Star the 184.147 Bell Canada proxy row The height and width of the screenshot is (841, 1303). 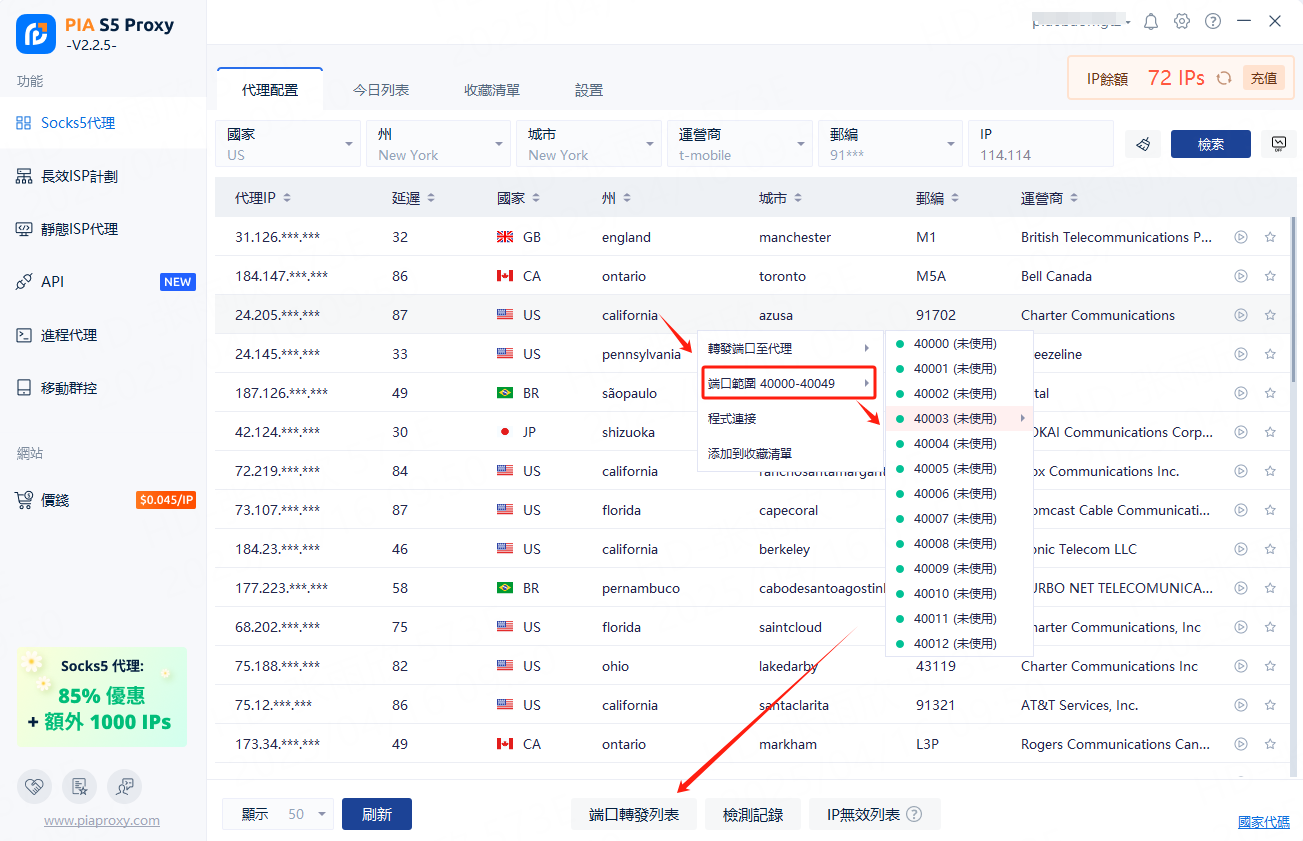pos(1270,276)
